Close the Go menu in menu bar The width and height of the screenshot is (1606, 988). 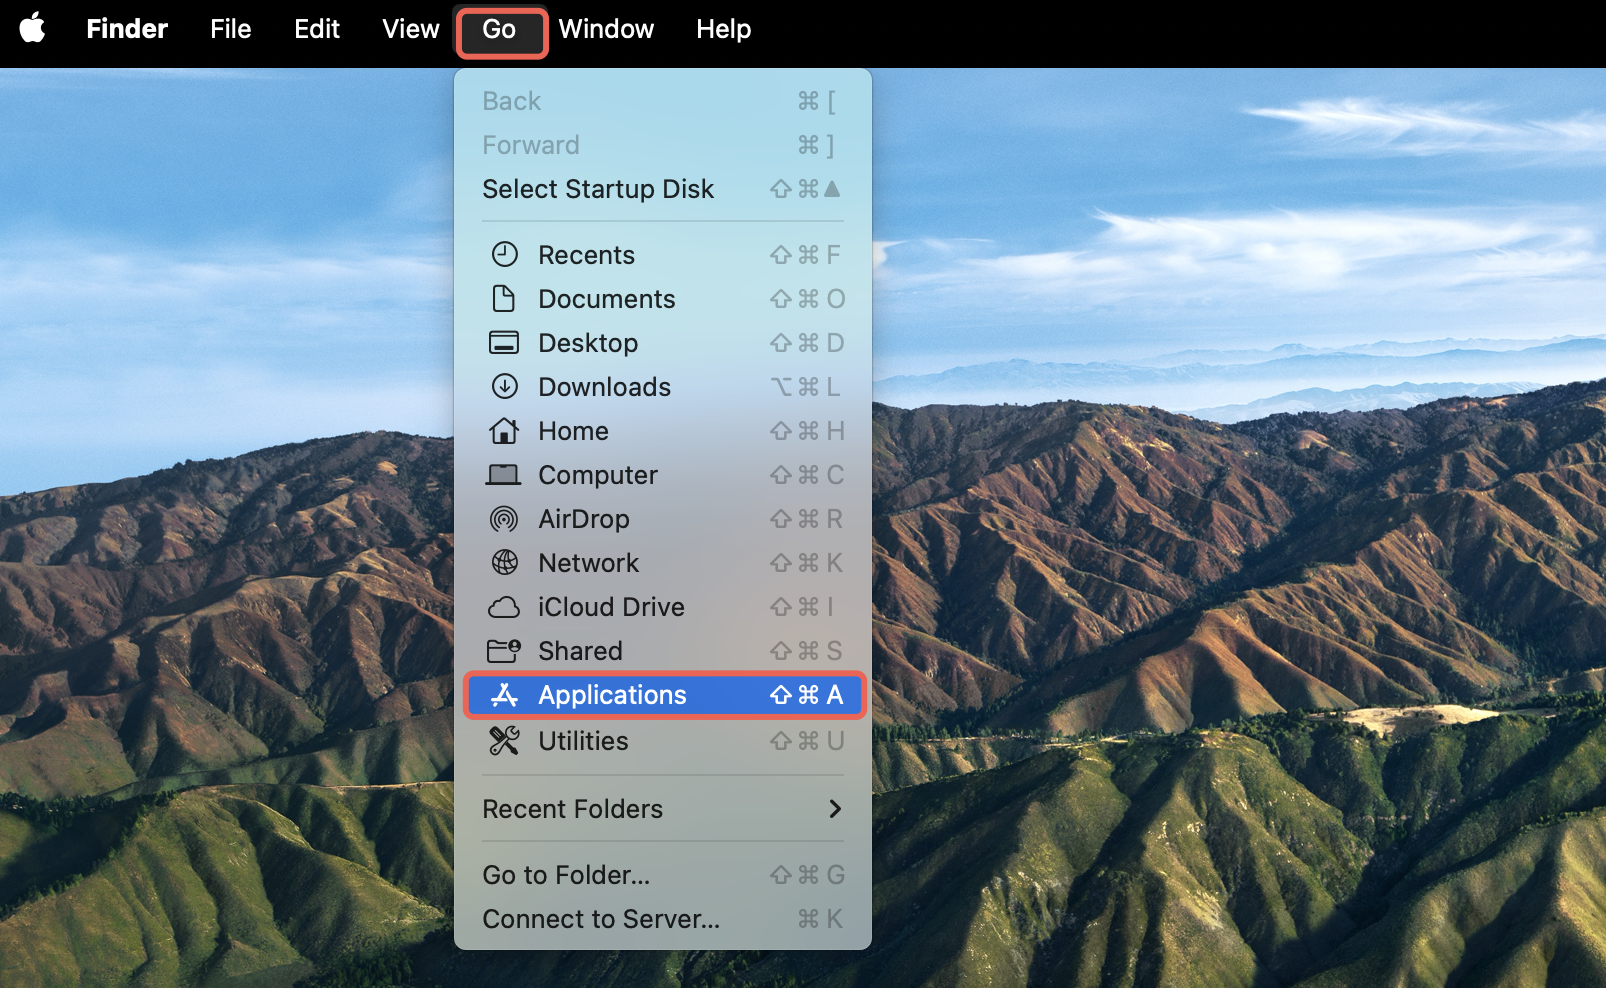coord(500,31)
